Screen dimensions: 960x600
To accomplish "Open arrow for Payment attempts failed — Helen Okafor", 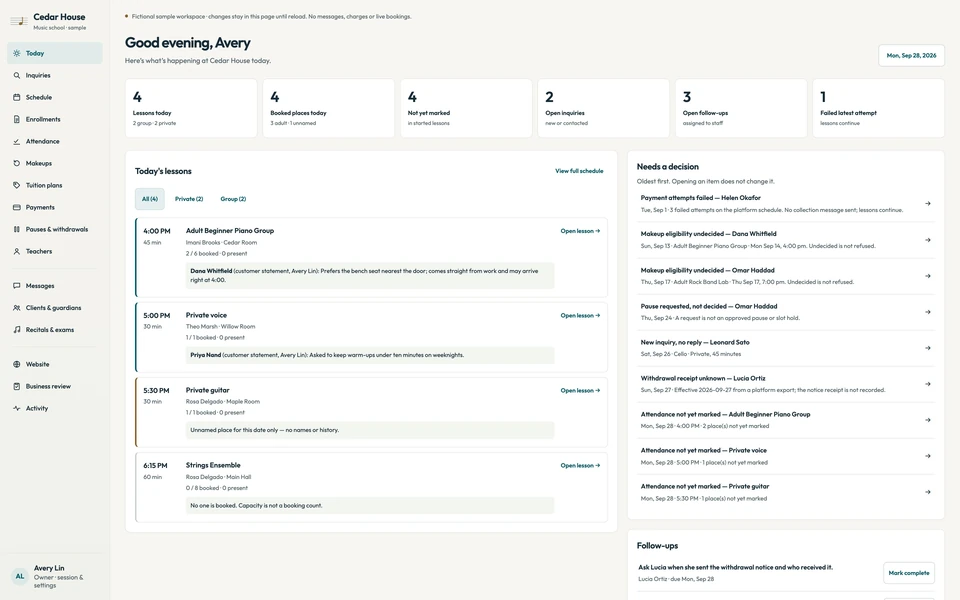I will 928,203.
